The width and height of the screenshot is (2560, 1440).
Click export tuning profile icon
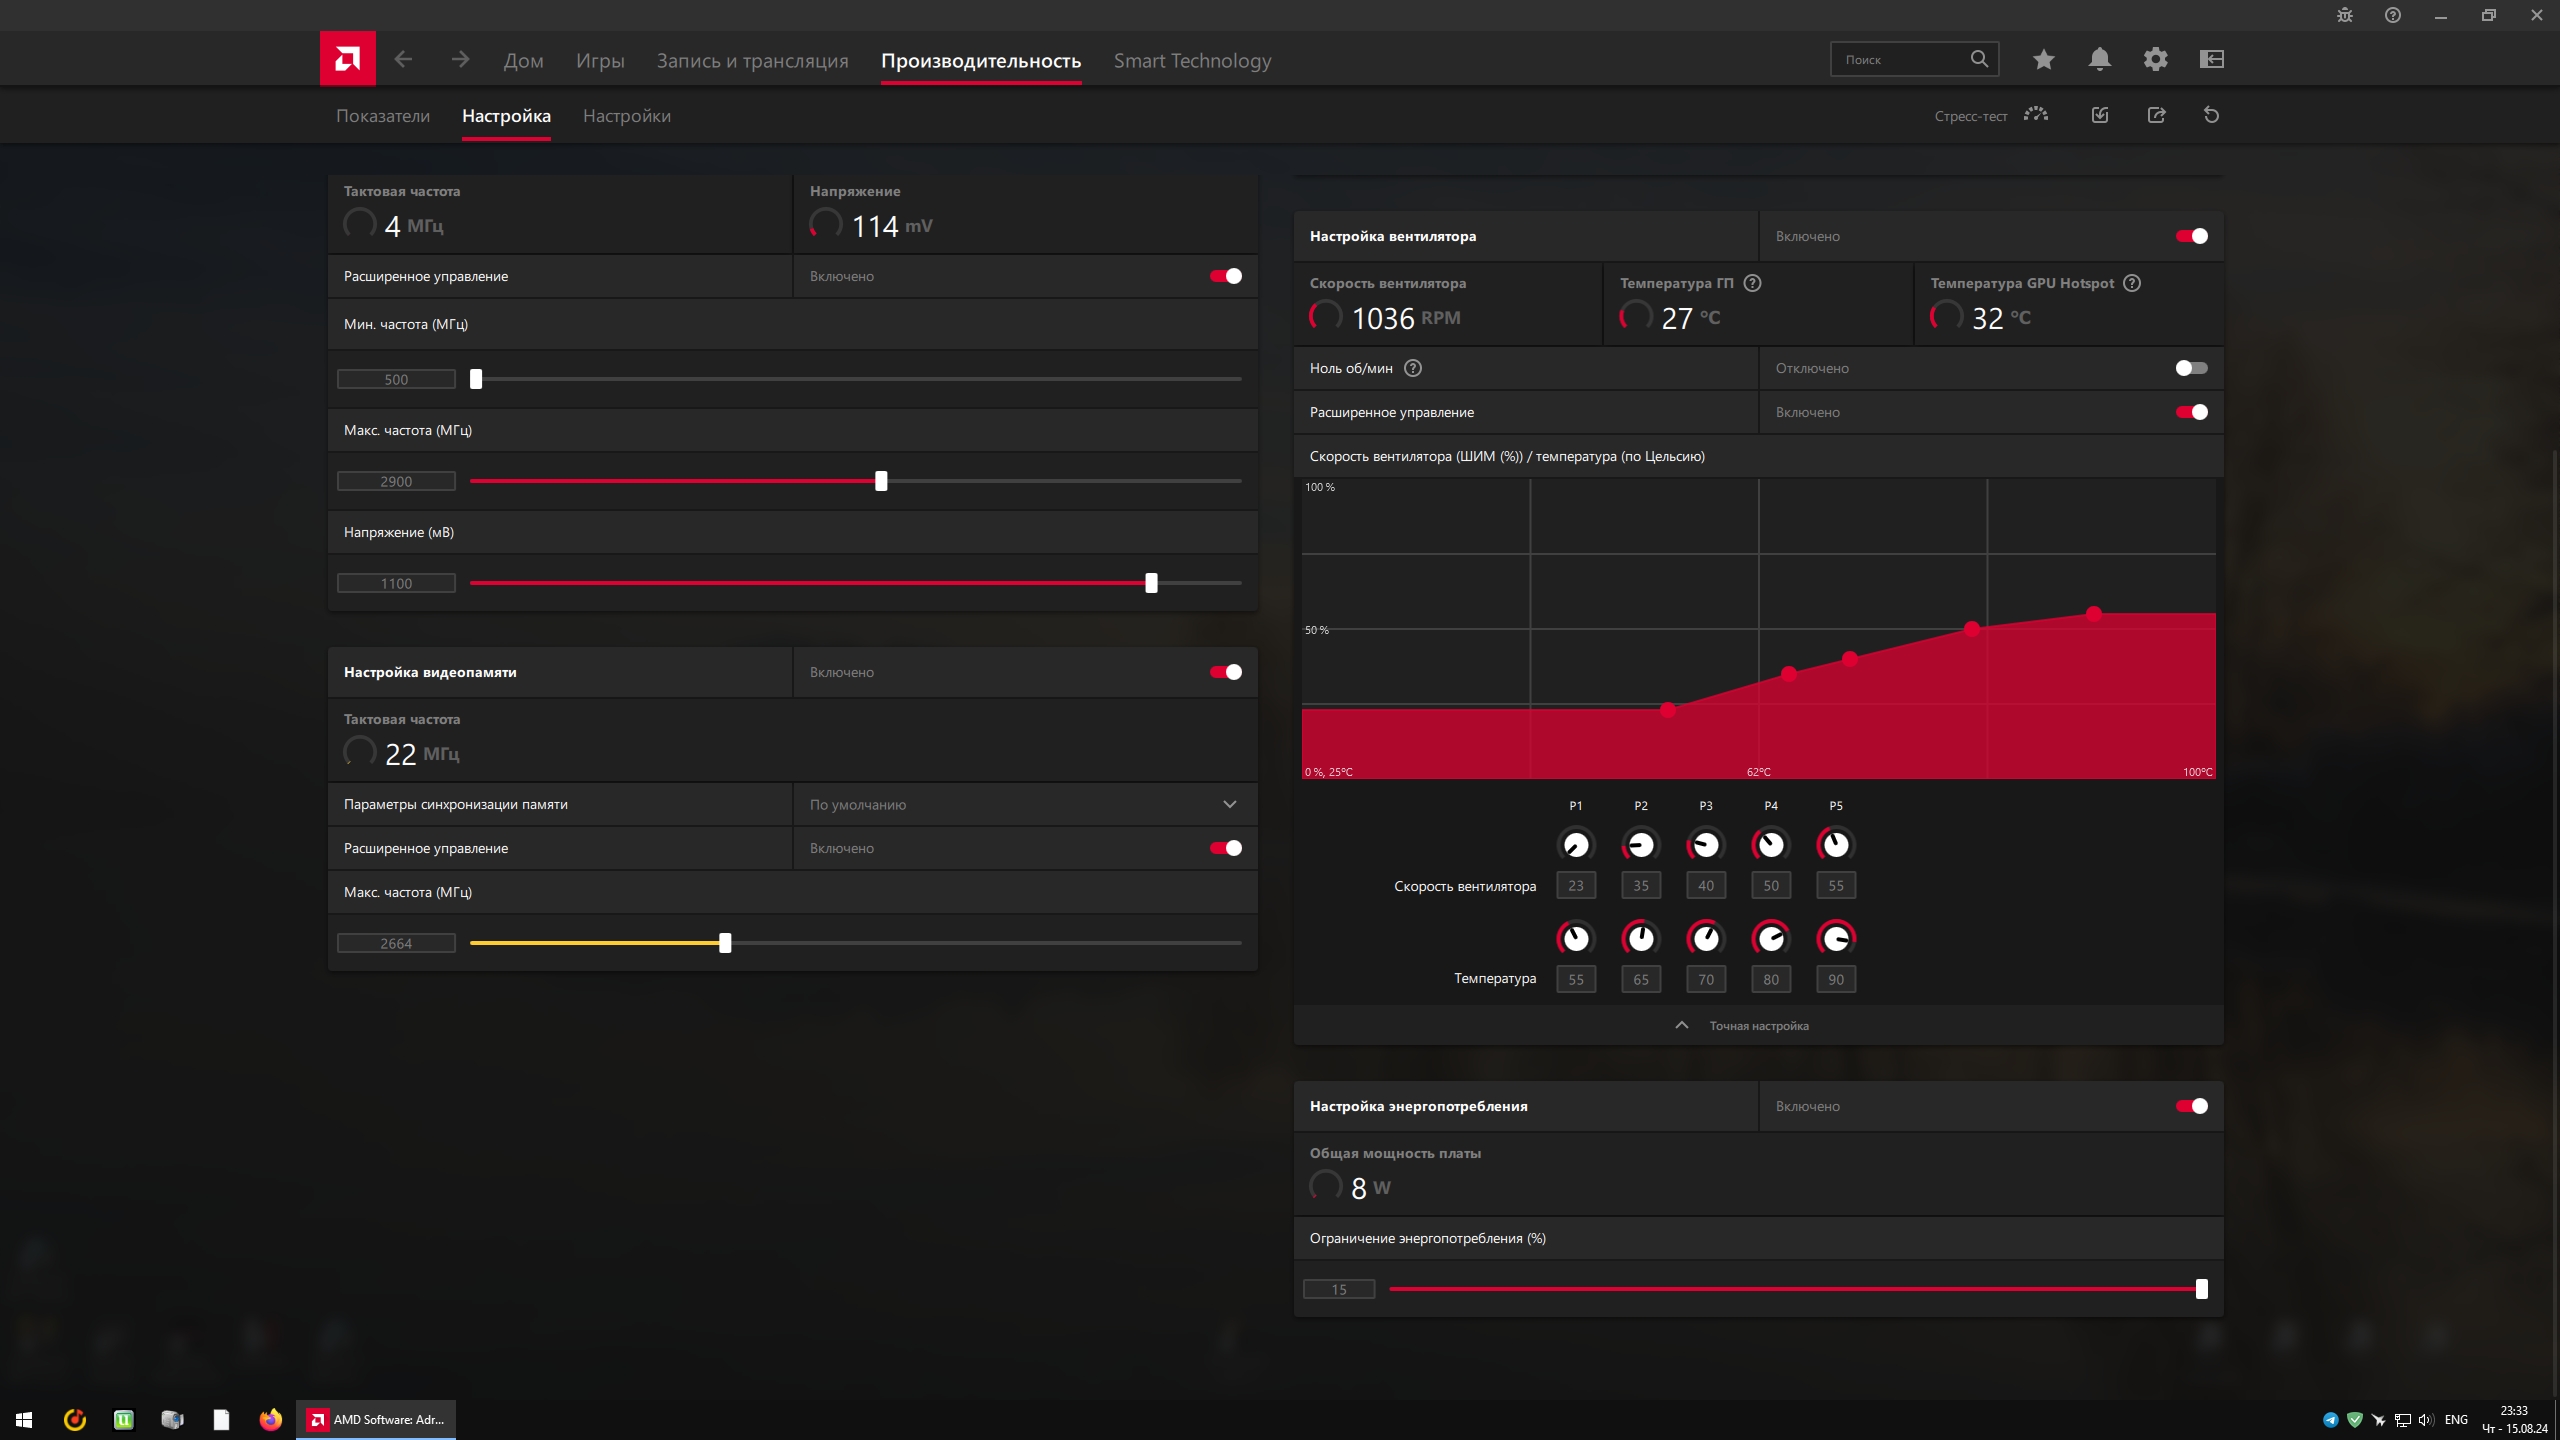(x=2156, y=115)
